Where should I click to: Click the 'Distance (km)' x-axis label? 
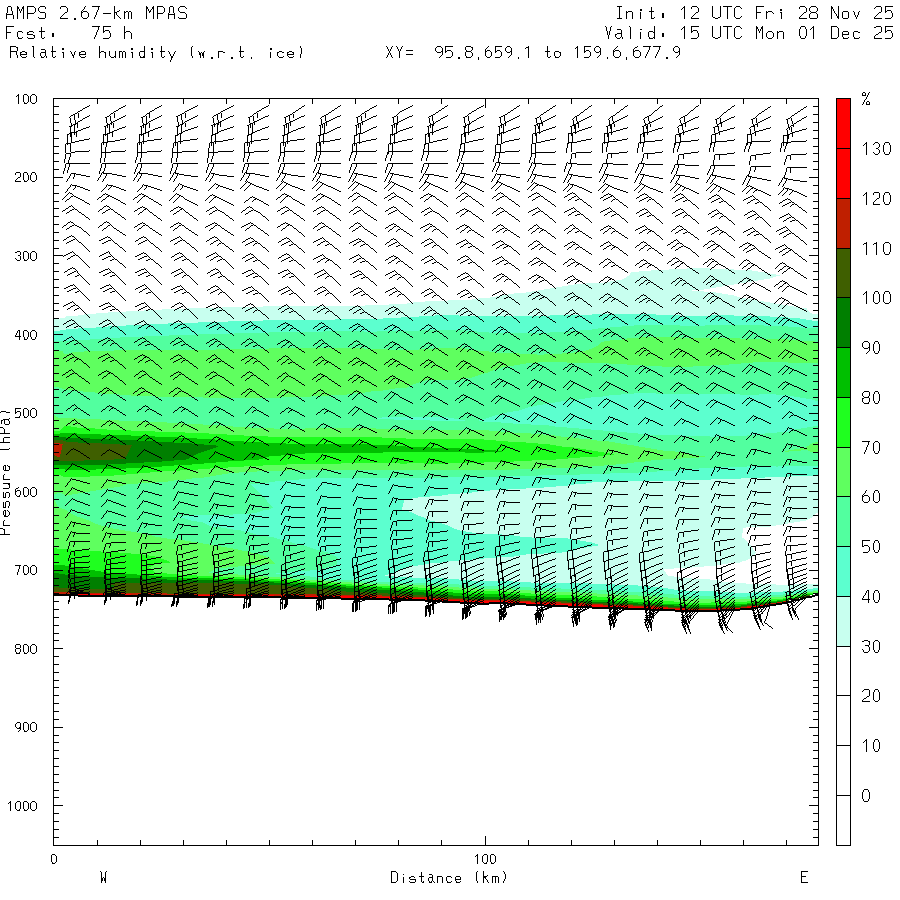point(449,878)
